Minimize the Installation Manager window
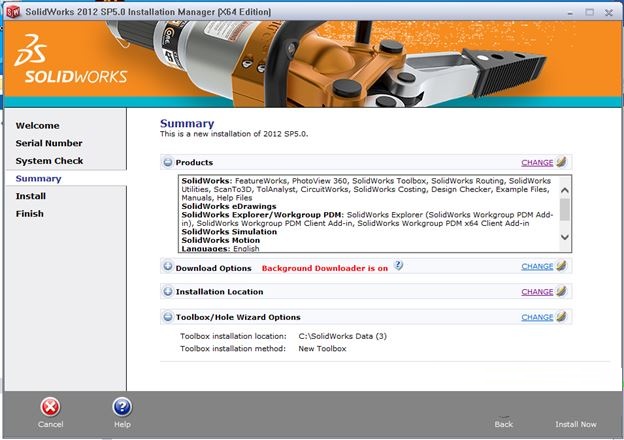Viewport: 624px width, 440px height. click(x=570, y=12)
